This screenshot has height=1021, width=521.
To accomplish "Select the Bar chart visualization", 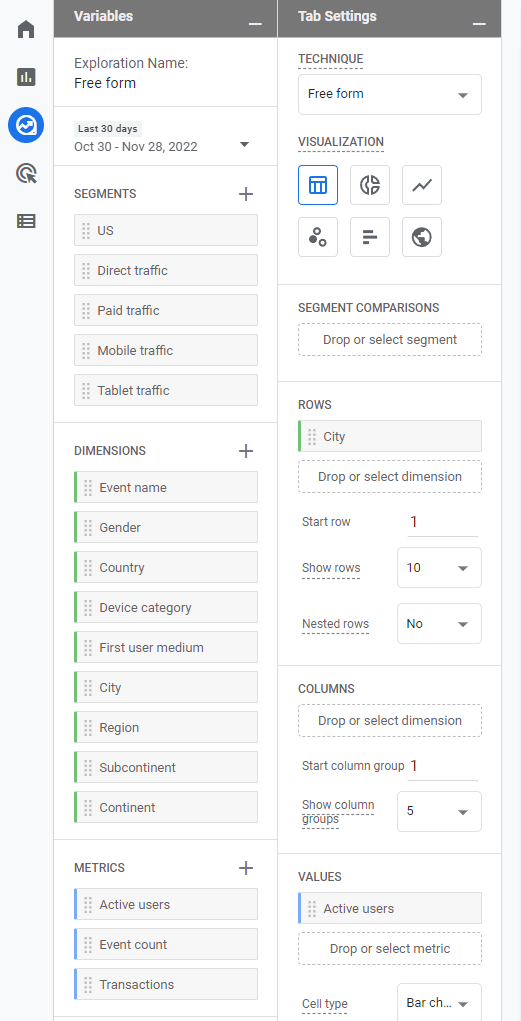I will point(370,237).
